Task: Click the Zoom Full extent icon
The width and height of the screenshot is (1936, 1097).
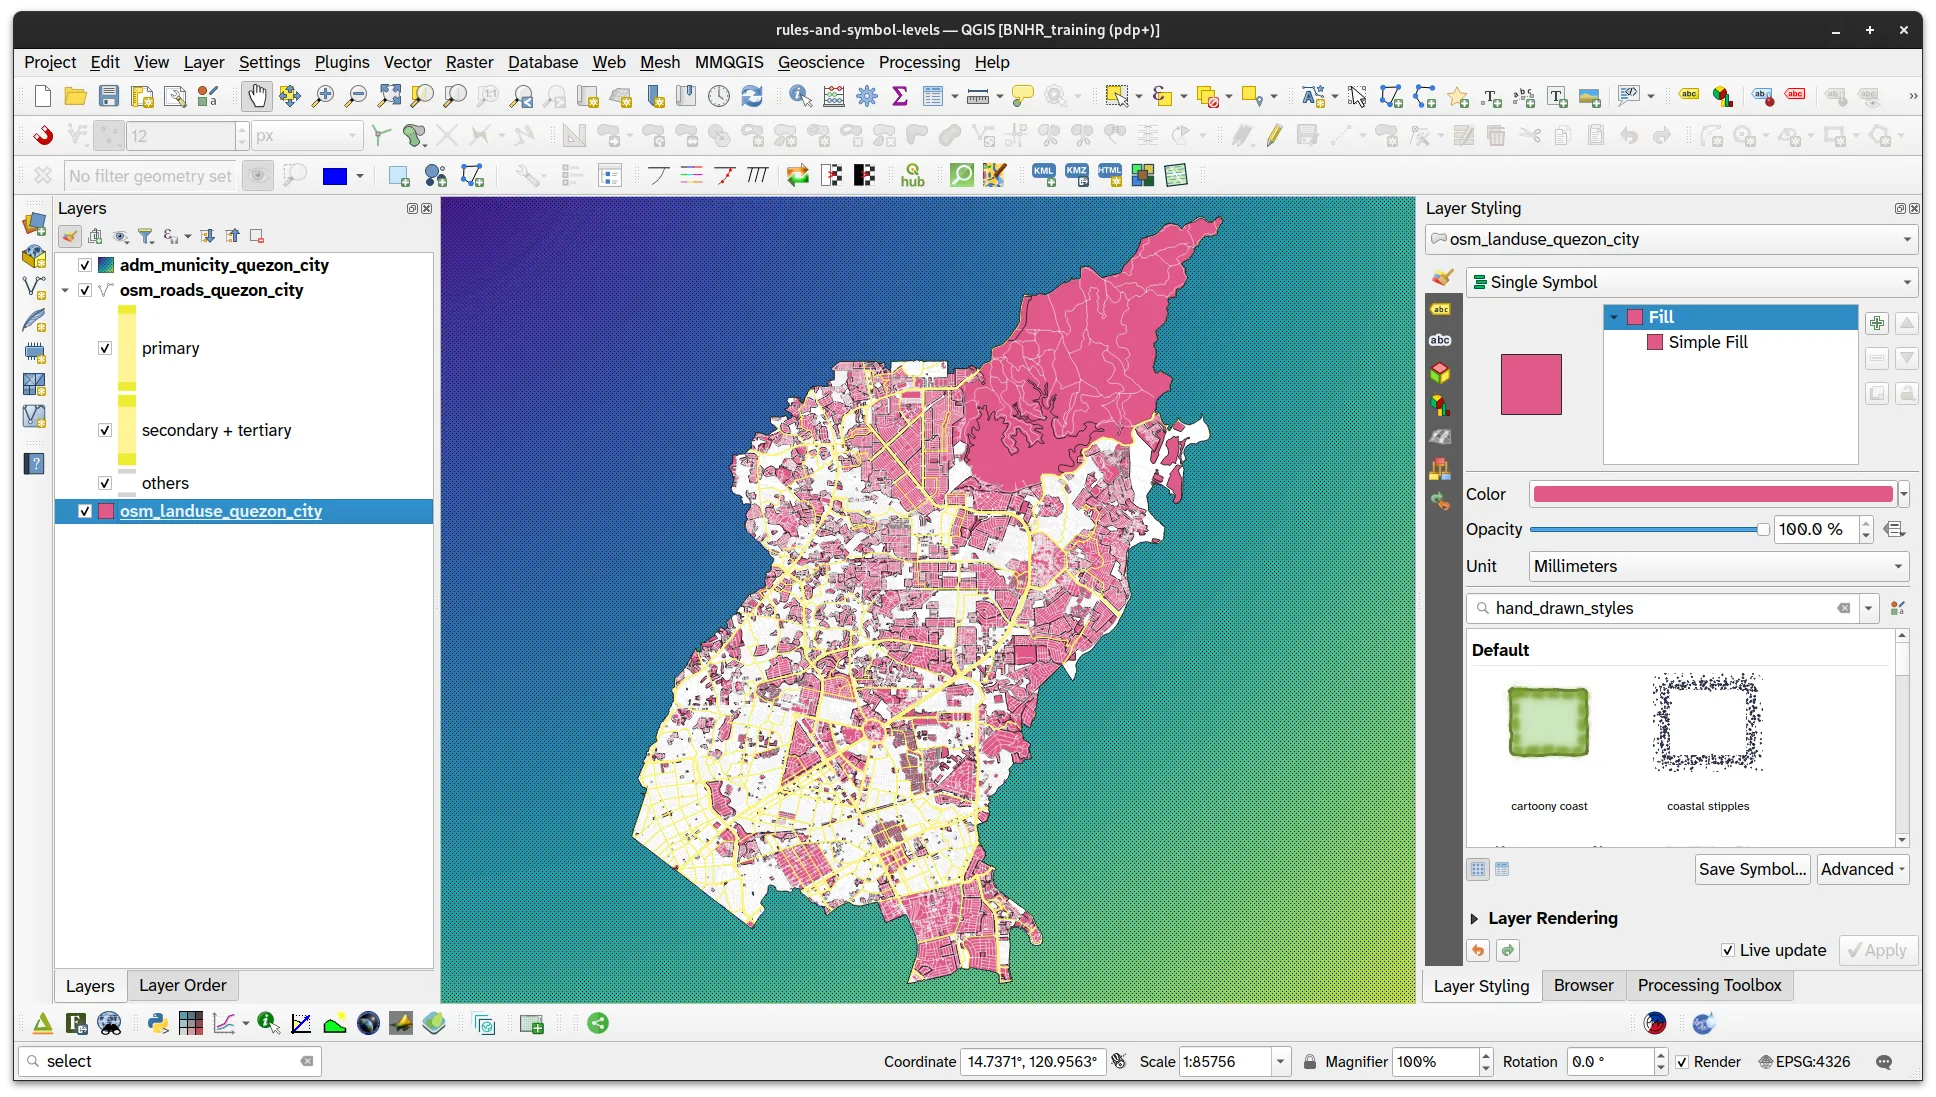Action: tap(389, 96)
